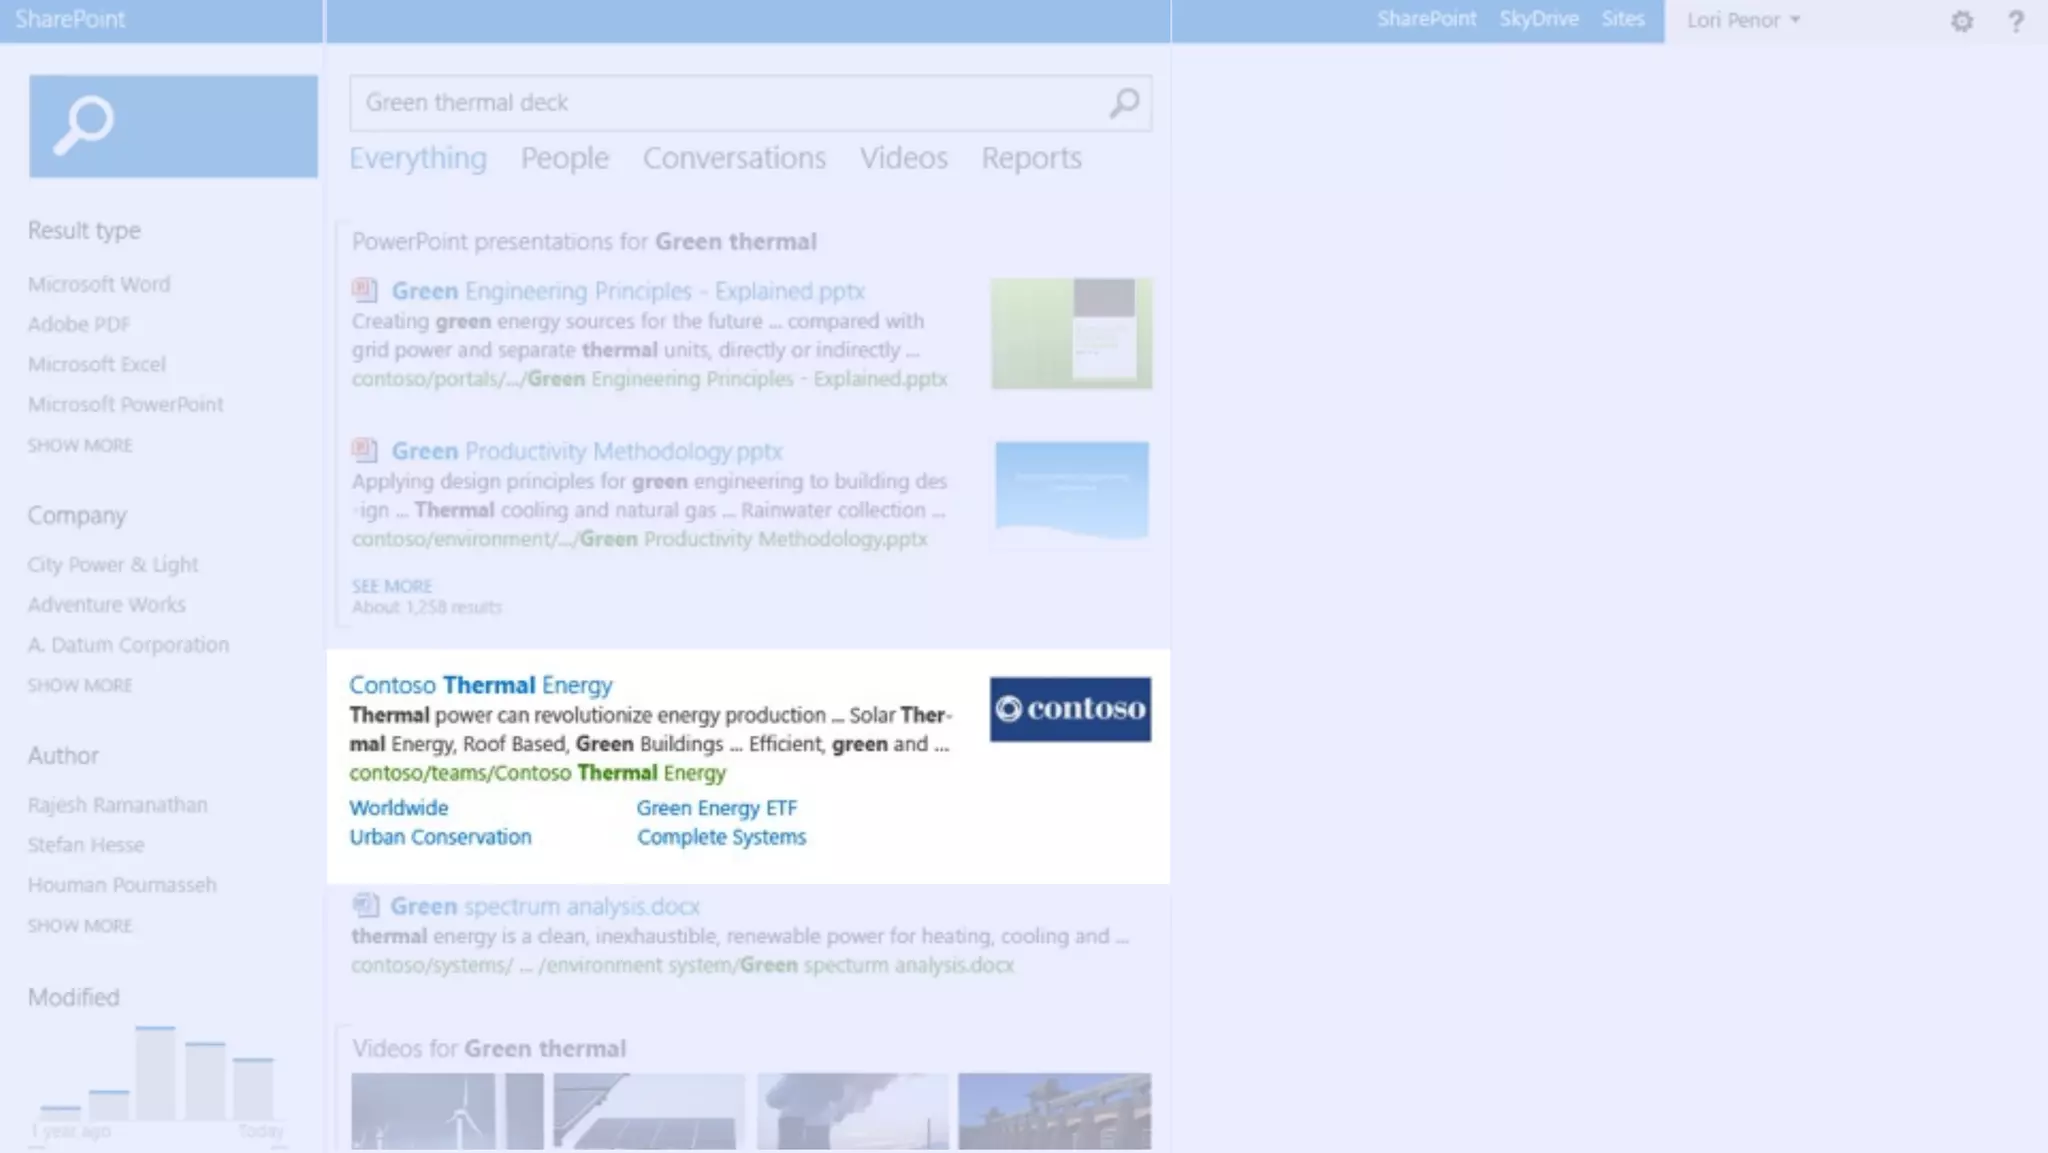
Task: Click tallest bar in Modified histogram
Action: 155,1072
